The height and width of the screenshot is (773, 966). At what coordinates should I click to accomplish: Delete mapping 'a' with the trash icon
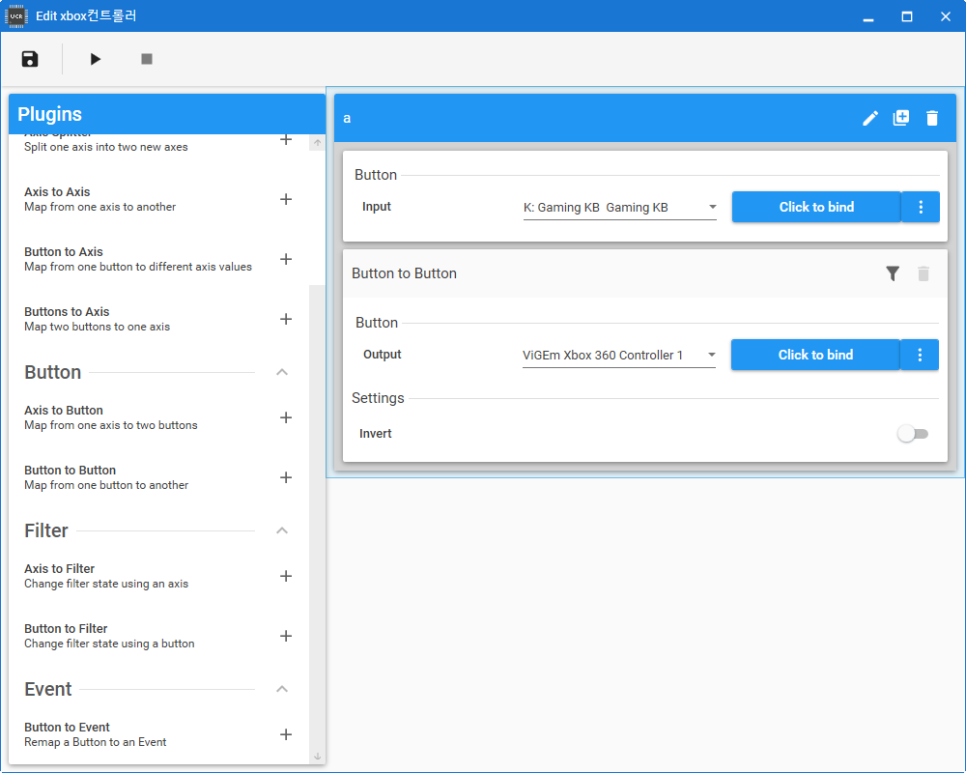point(932,118)
